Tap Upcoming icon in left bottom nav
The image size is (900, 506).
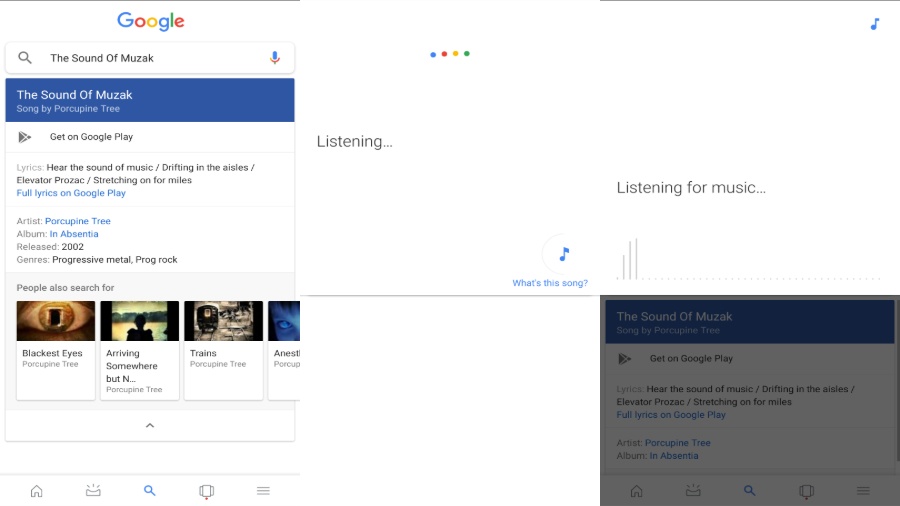(93, 491)
